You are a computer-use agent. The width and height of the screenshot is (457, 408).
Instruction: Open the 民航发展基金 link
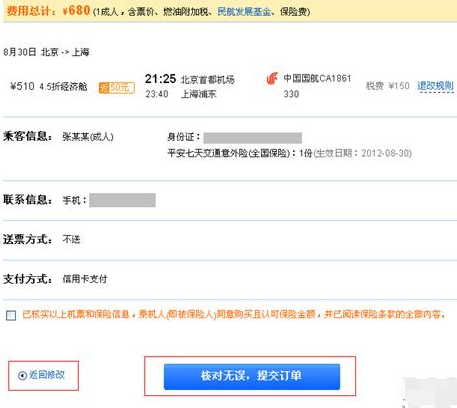pyautogui.click(x=244, y=12)
